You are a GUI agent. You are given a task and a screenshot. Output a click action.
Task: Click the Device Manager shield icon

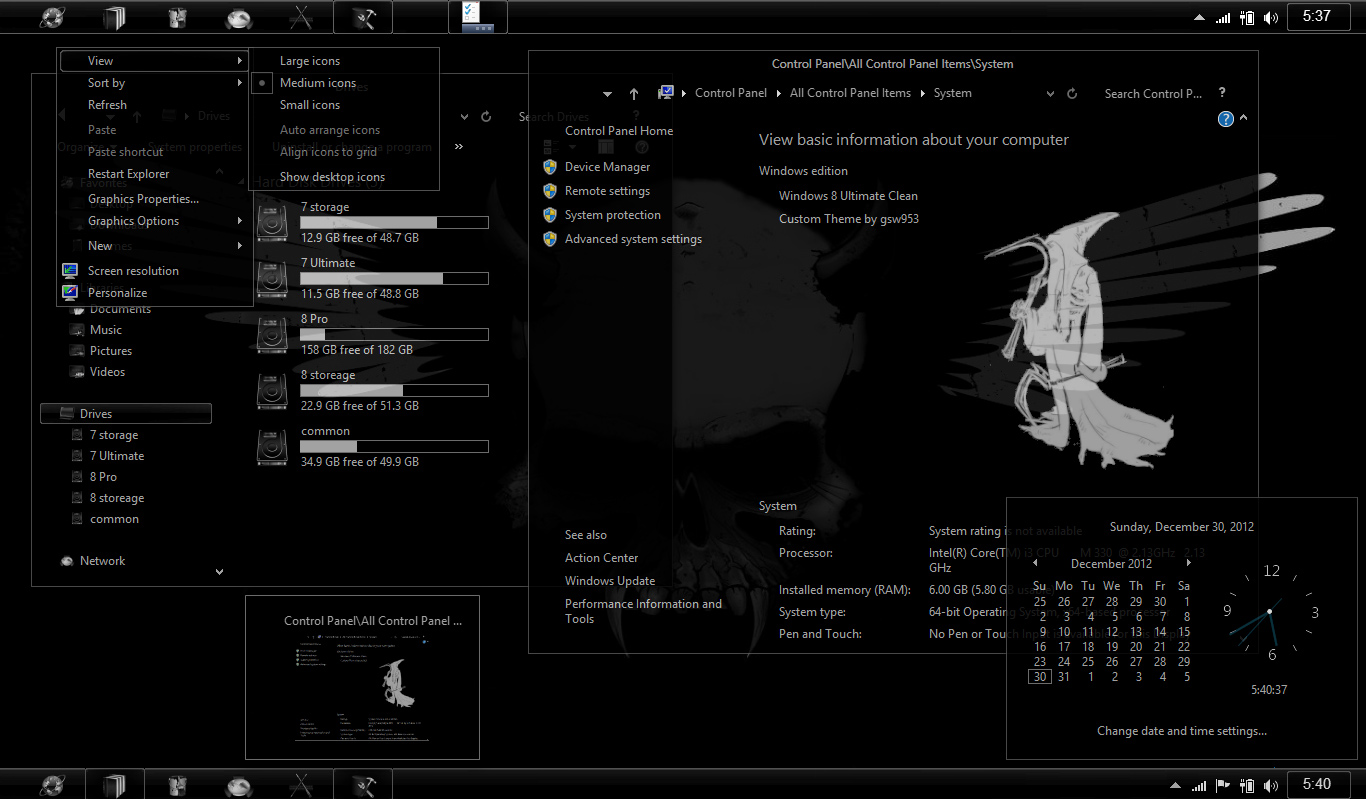pos(549,167)
